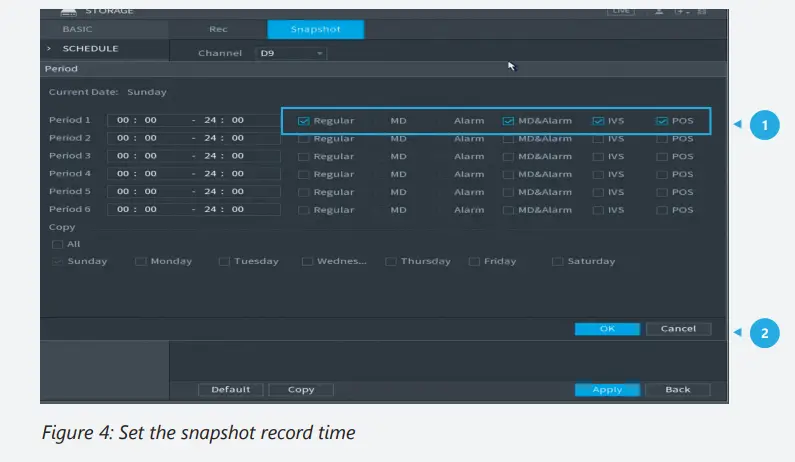Screen dimensions: 795x462
Task: Open the SCHEDULE sidebar item
Action: (x=90, y=49)
